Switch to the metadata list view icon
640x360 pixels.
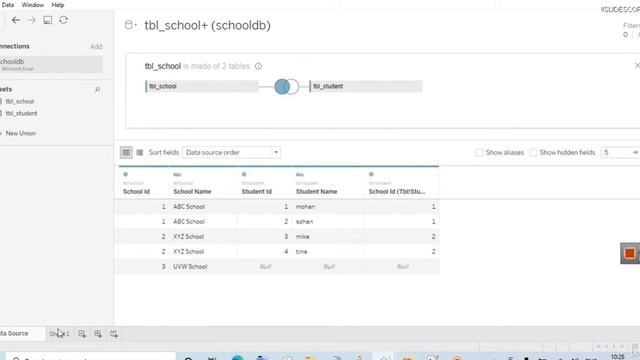coord(140,153)
